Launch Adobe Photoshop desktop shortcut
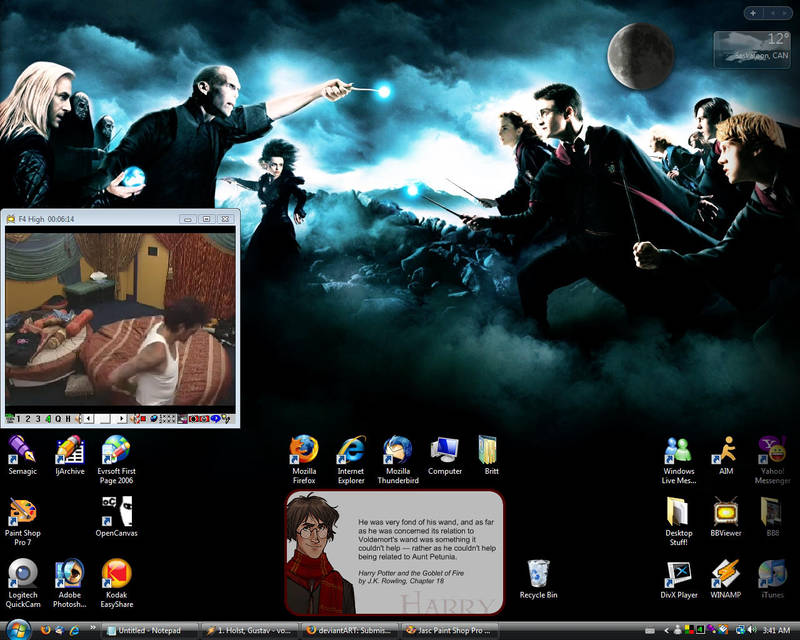This screenshot has width=800, height=640. 69,583
